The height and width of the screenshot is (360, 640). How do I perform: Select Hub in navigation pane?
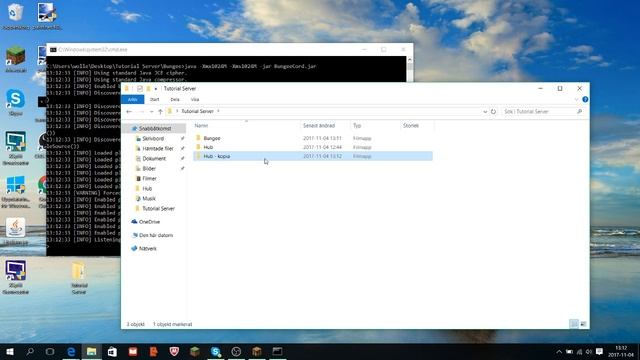point(147,189)
